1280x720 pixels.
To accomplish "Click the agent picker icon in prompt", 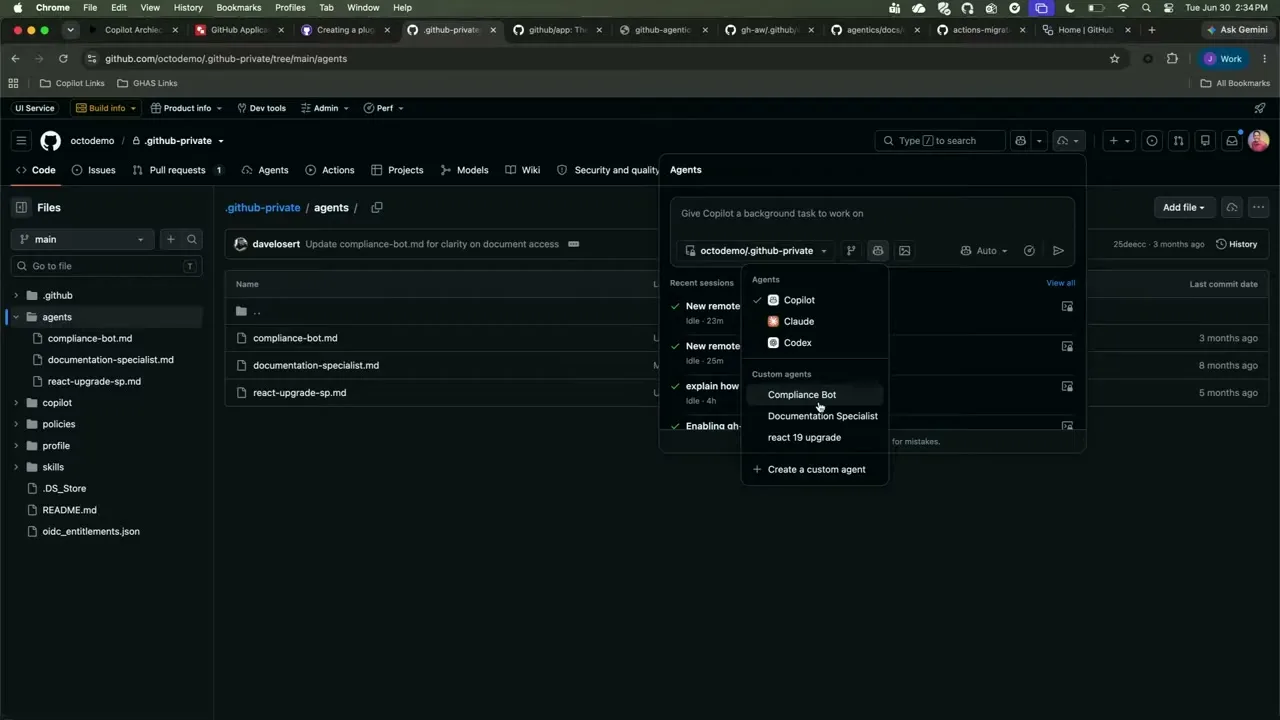I will [x=878, y=251].
